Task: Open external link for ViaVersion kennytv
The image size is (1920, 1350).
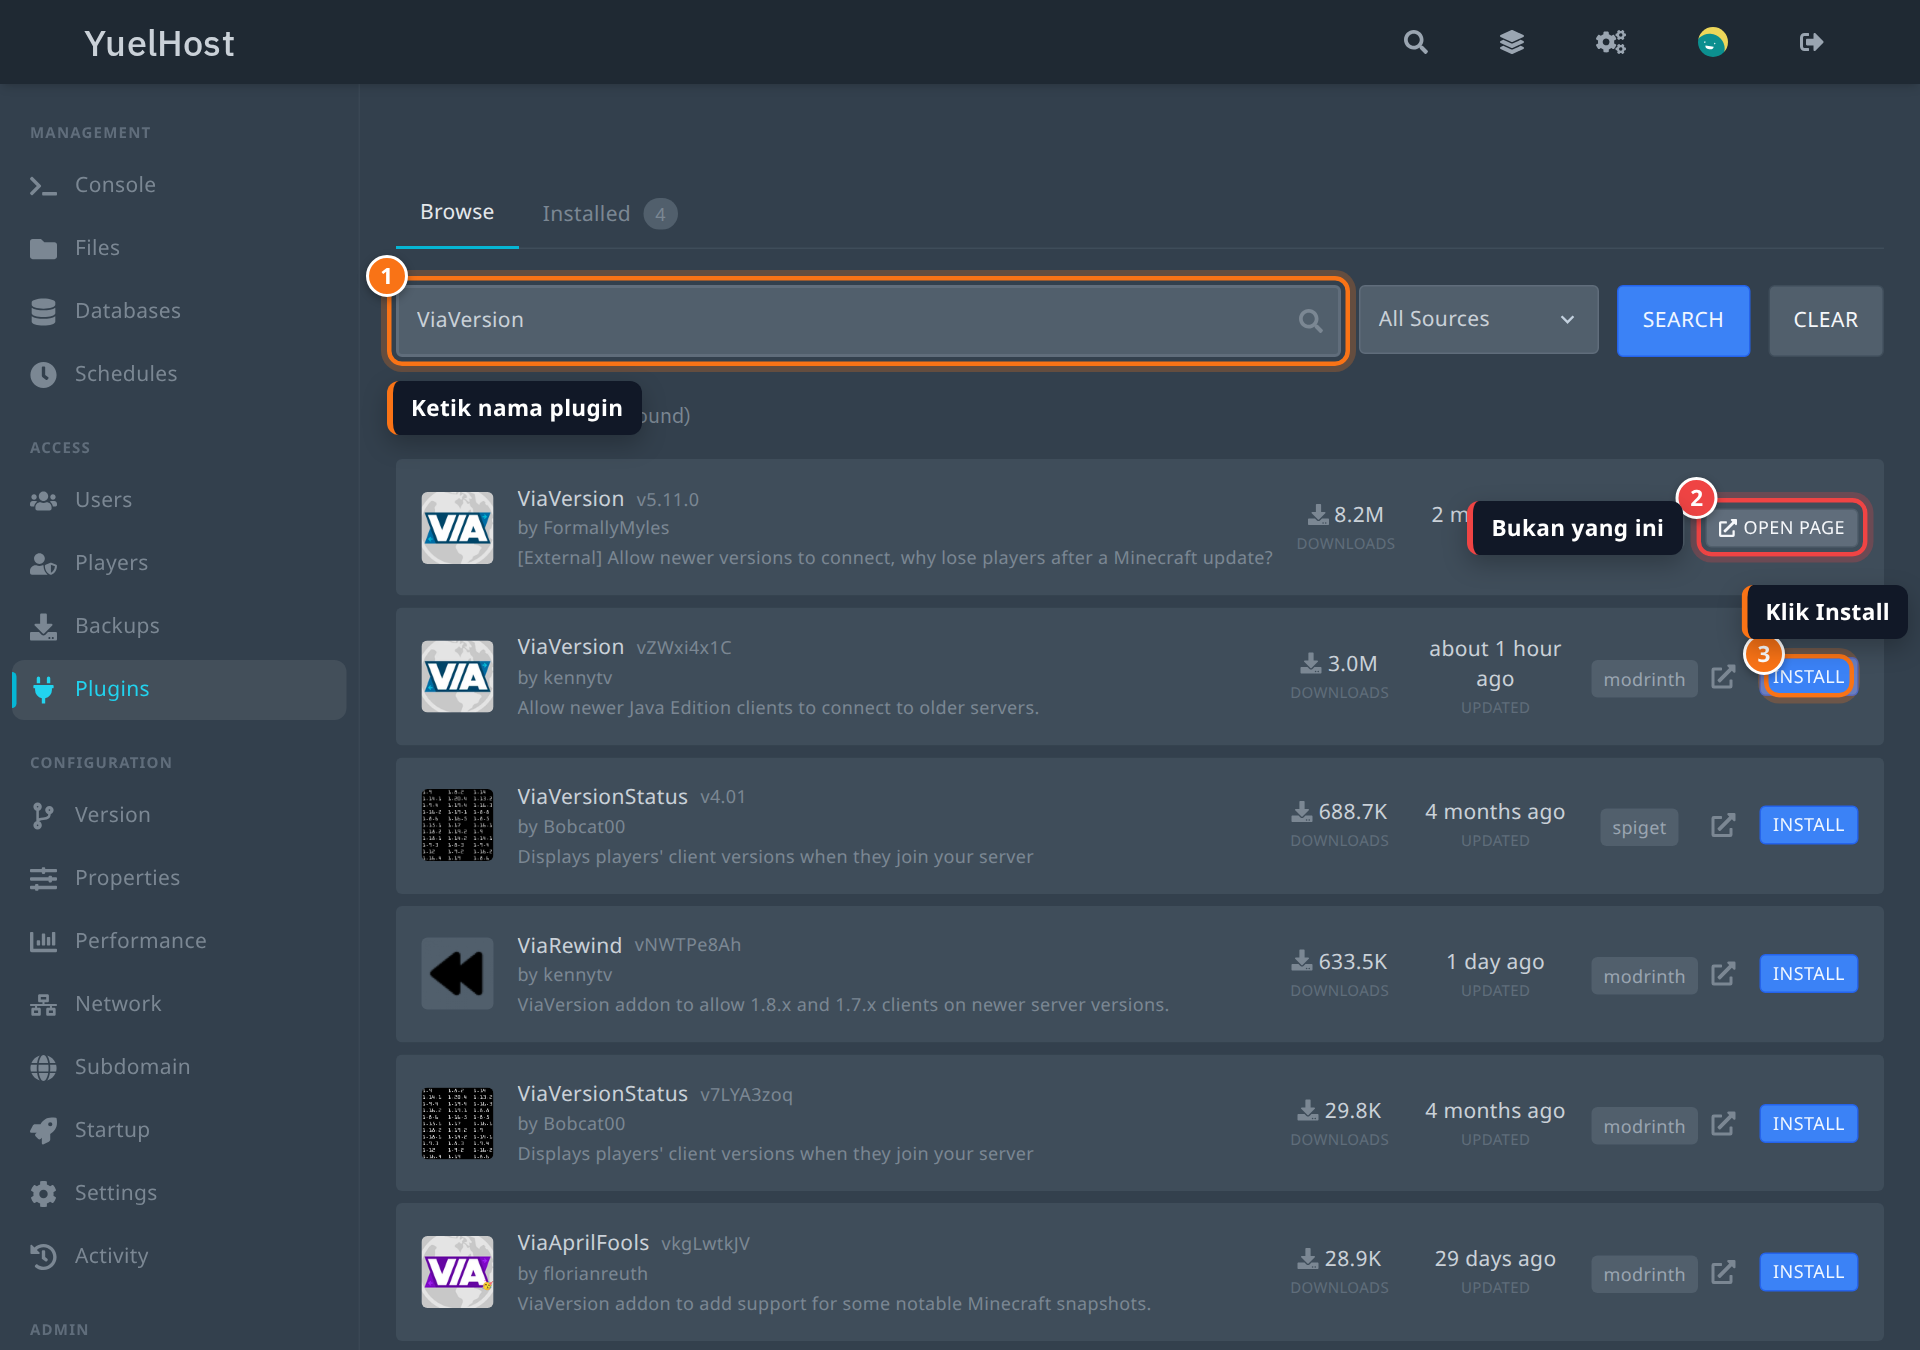Action: pyautogui.click(x=1722, y=677)
